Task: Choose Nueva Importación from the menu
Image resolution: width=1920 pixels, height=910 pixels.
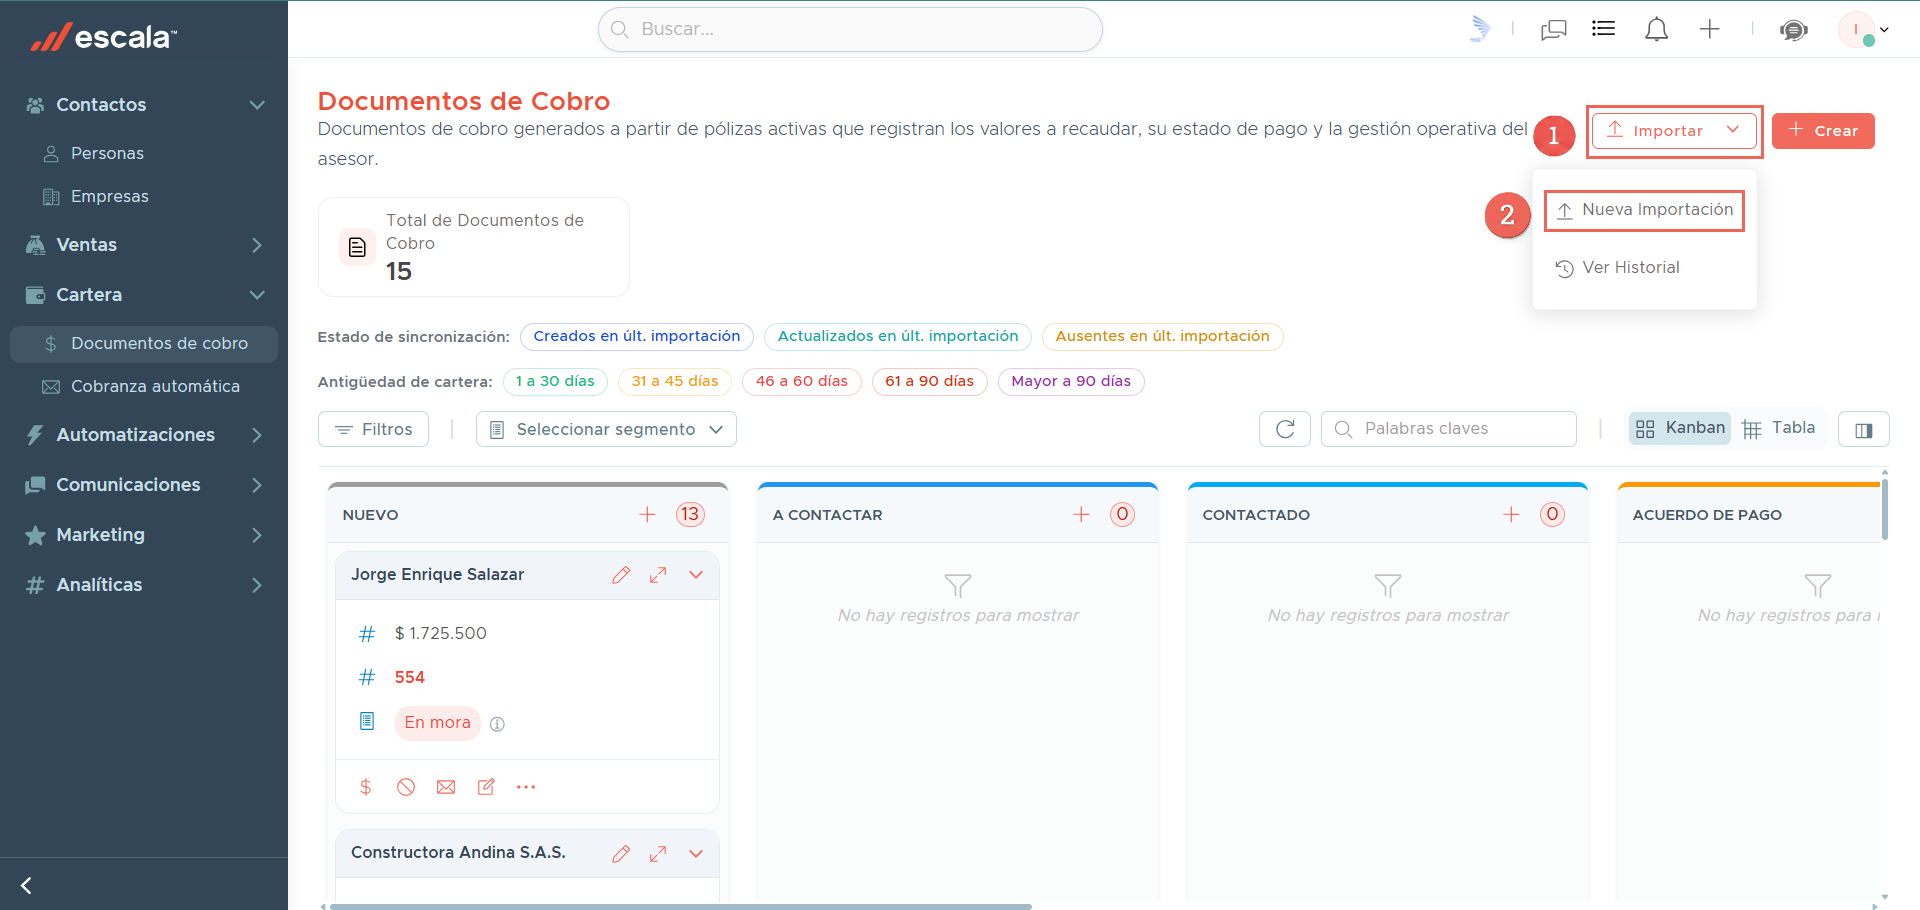Action: pos(1644,210)
